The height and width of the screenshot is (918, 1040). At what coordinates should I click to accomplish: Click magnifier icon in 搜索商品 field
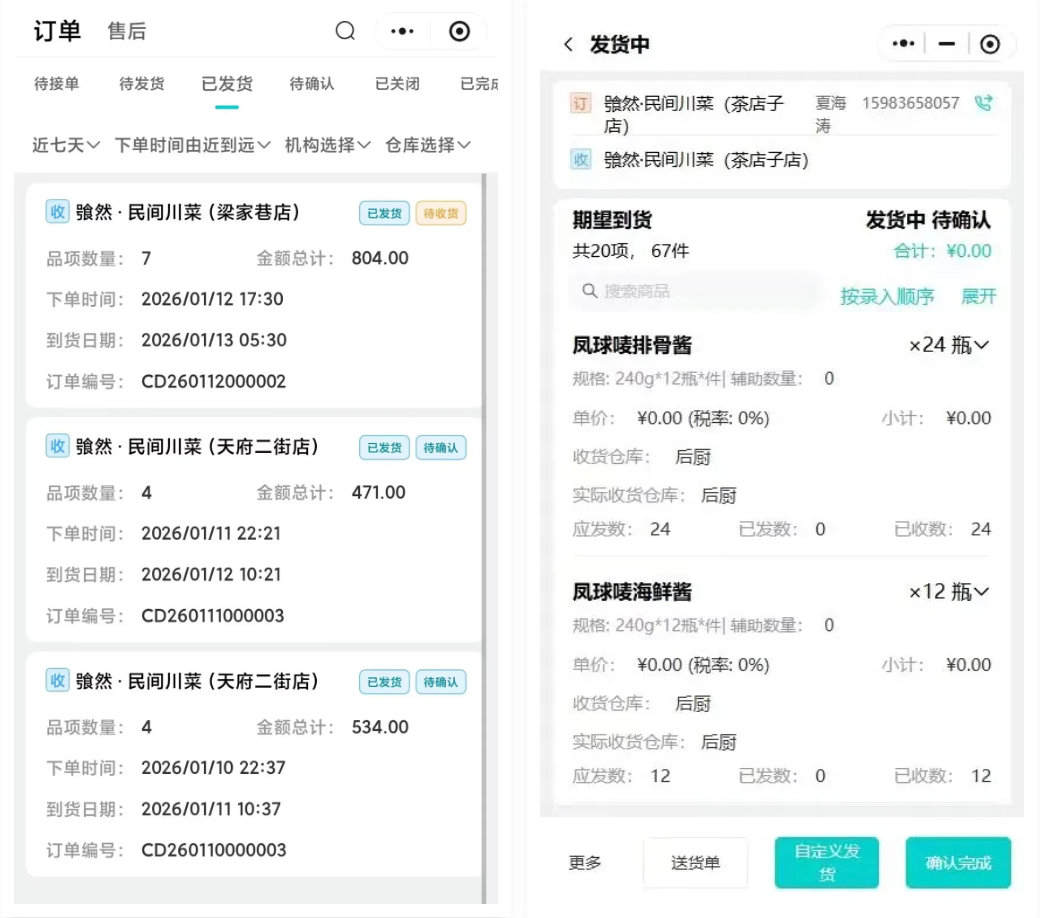pyautogui.click(x=589, y=291)
